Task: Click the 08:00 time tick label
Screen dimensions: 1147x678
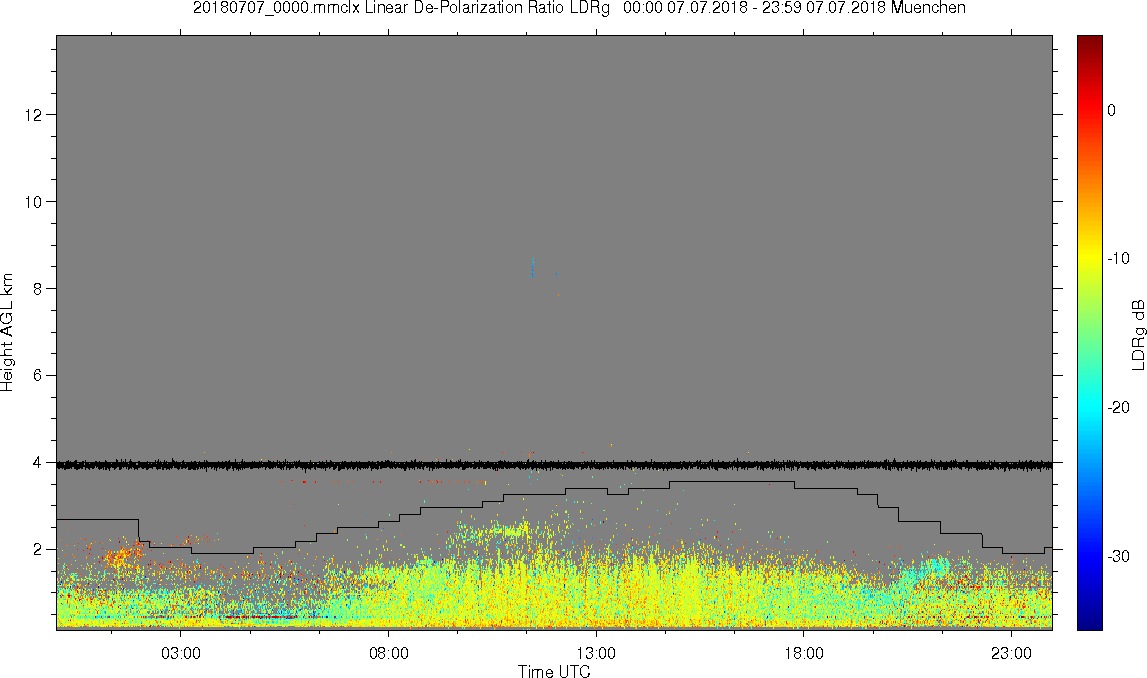Action: pos(388,653)
